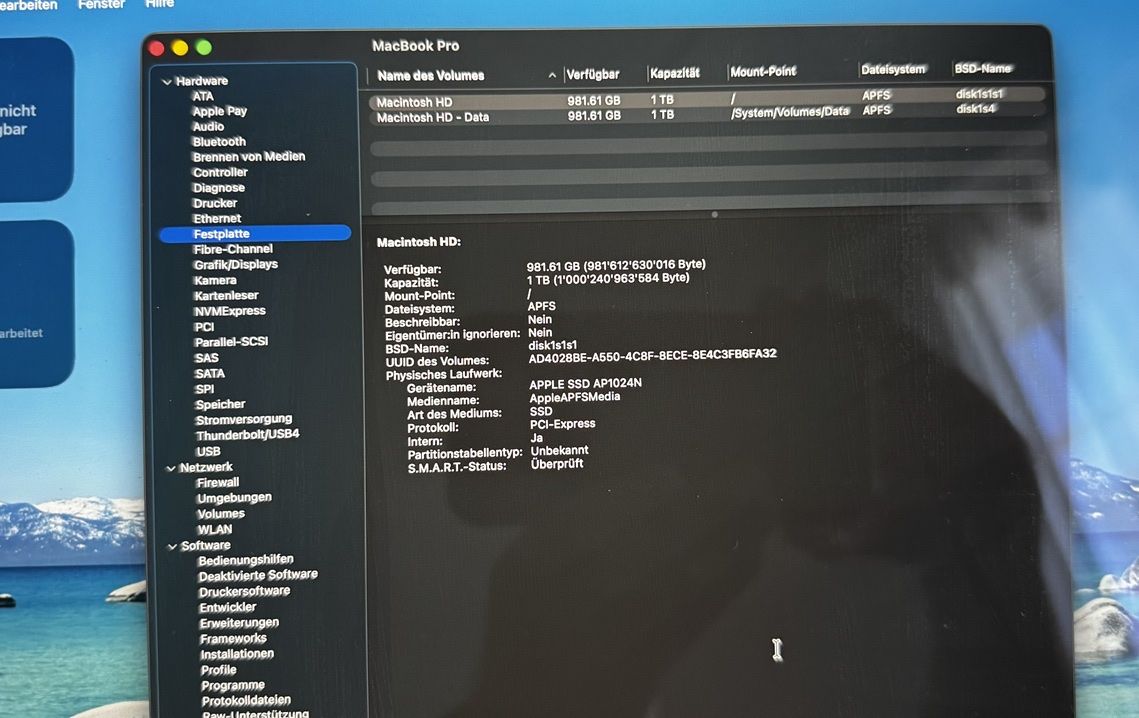Click the /System/Volumes/Data mount point cell
The width and height of the screenshot is (1139, 718).
790,112
